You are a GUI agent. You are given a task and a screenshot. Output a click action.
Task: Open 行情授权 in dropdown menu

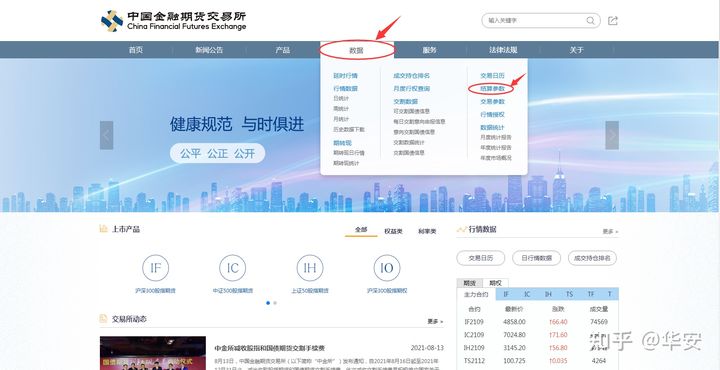tap(492, 114)
